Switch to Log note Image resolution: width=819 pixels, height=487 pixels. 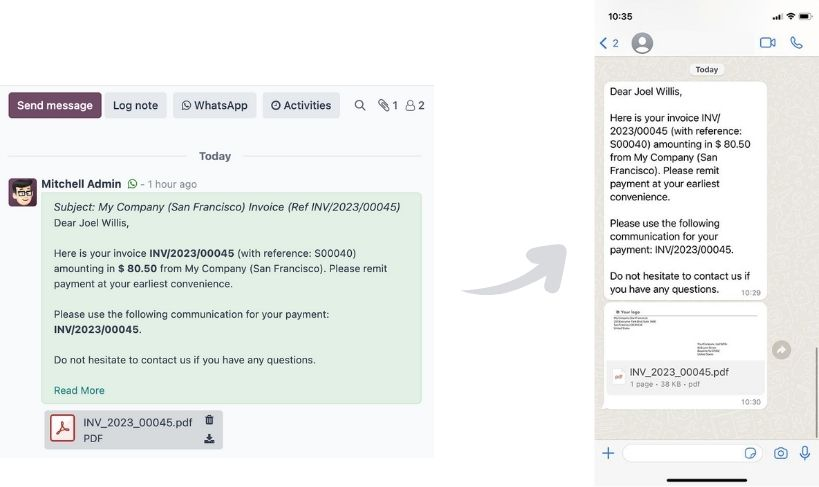pyautogui.click(x=135, y=105)
